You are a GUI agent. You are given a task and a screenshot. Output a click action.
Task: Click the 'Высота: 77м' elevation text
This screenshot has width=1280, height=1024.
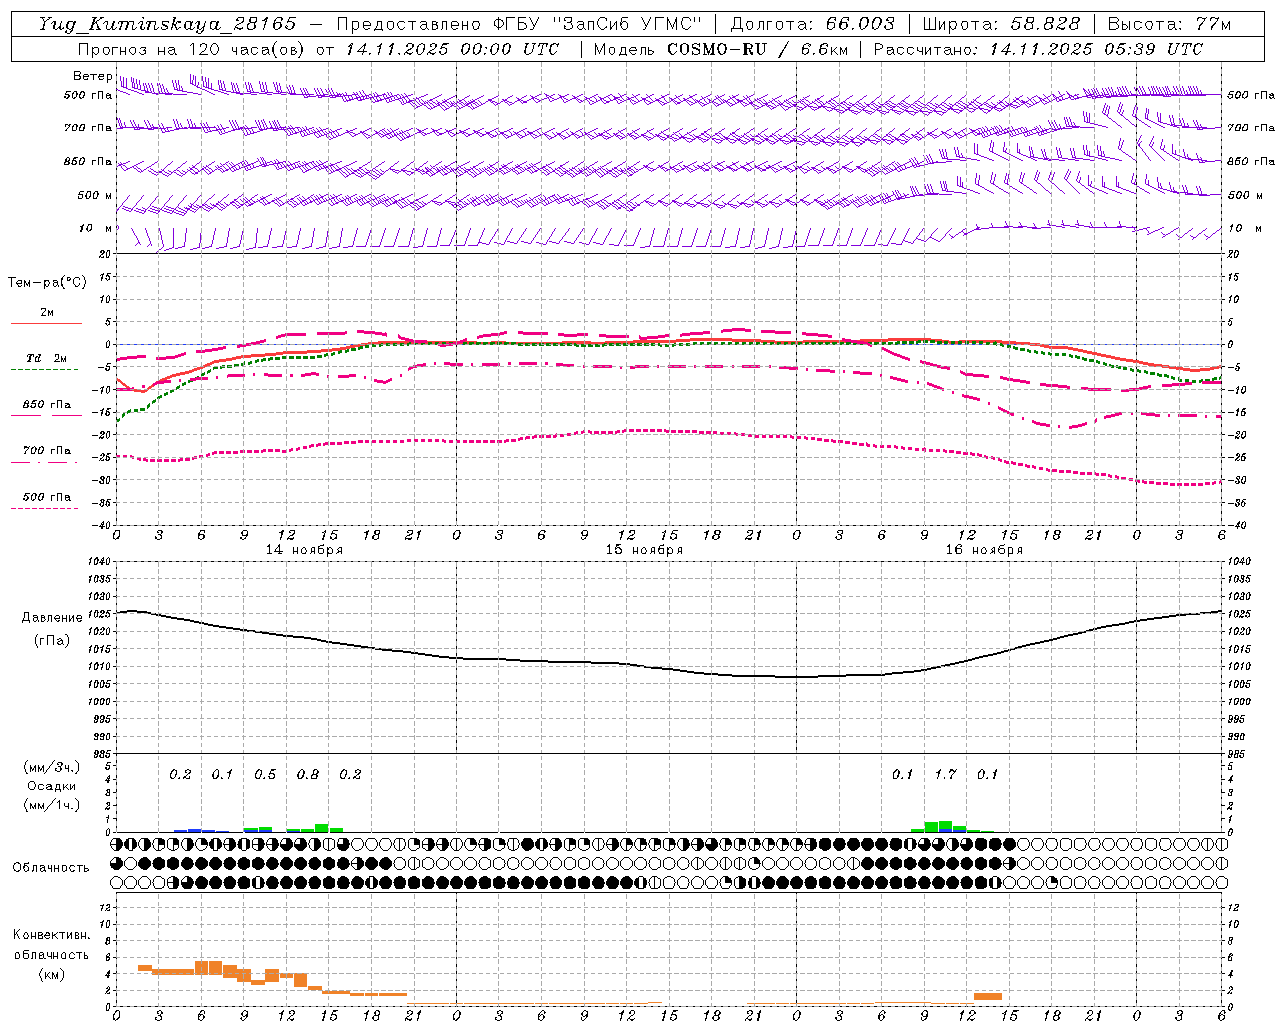click(1169, 24)
